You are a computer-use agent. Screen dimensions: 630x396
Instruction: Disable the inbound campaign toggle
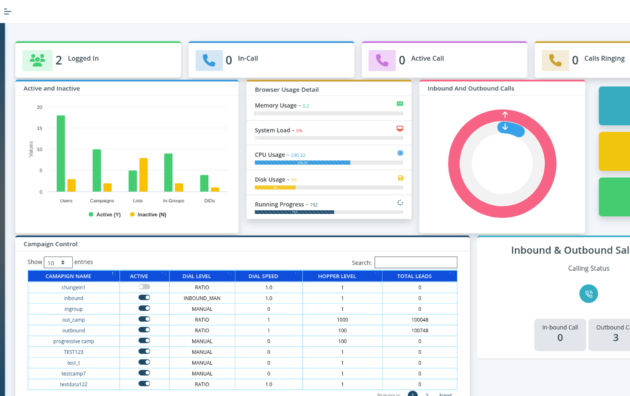144,298
